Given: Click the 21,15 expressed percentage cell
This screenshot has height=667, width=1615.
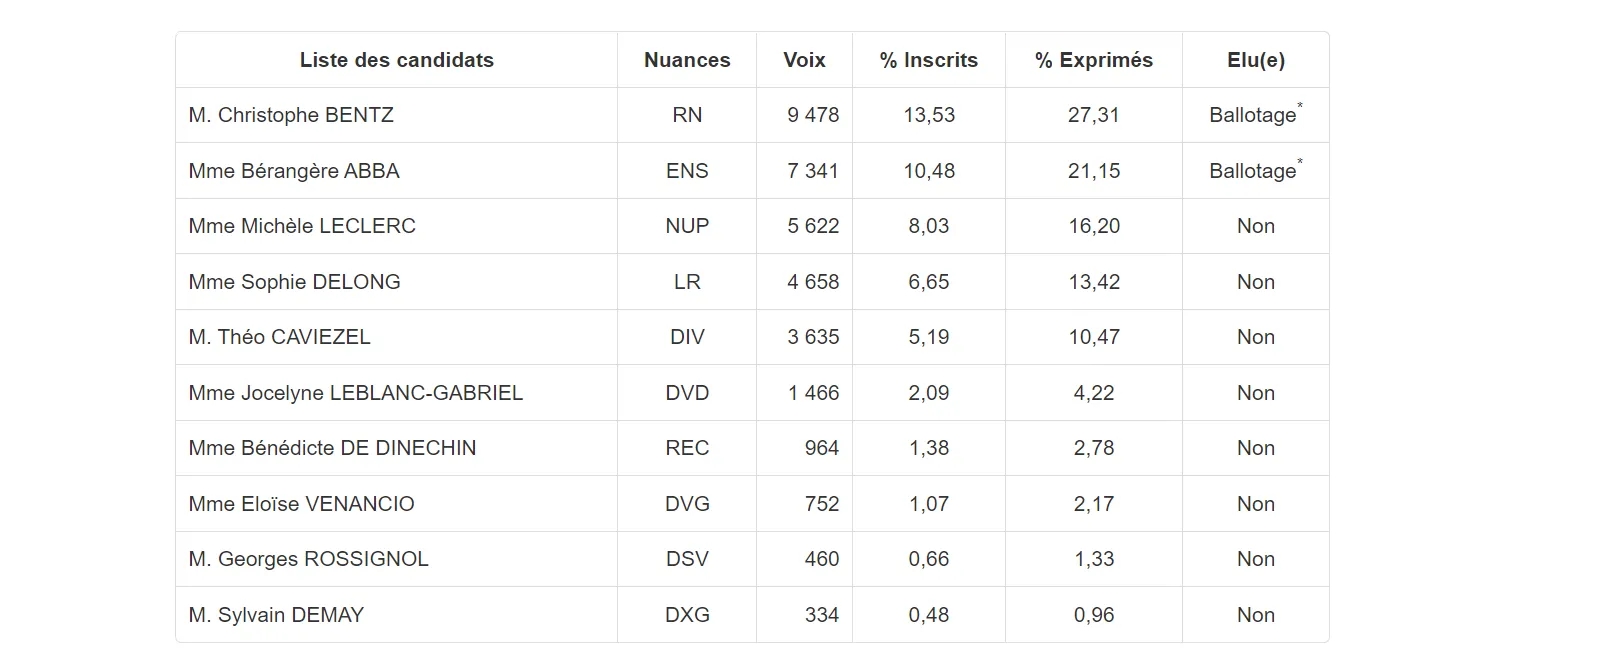Looking at the screenshot, I should [1093, 171].
